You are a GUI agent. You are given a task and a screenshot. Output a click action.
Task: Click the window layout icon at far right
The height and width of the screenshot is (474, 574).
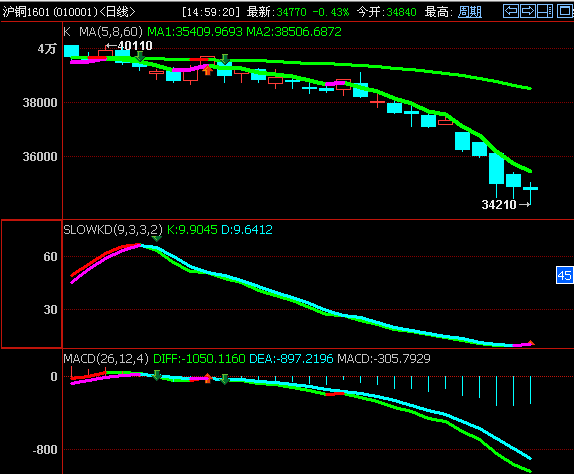565,11
